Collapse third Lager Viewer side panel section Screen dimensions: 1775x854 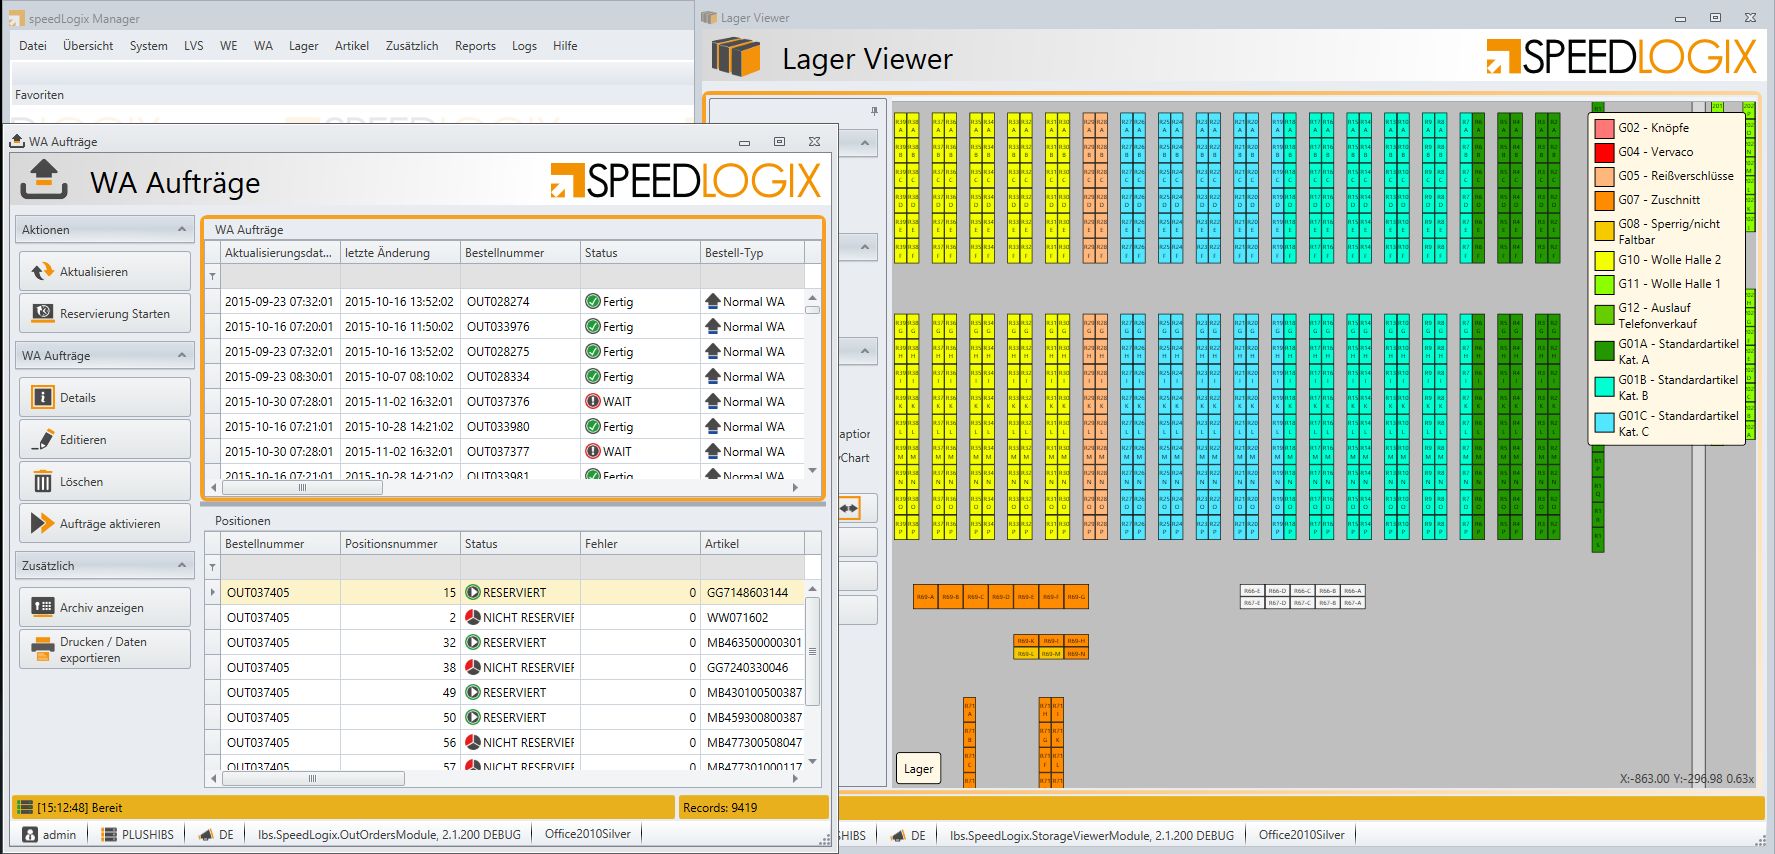865,350
